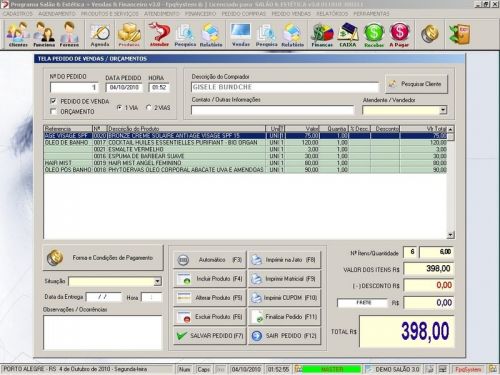Open the PEDIDO VENDAS menu
Screen dimensions: 500x375
(x=291, y=14)
